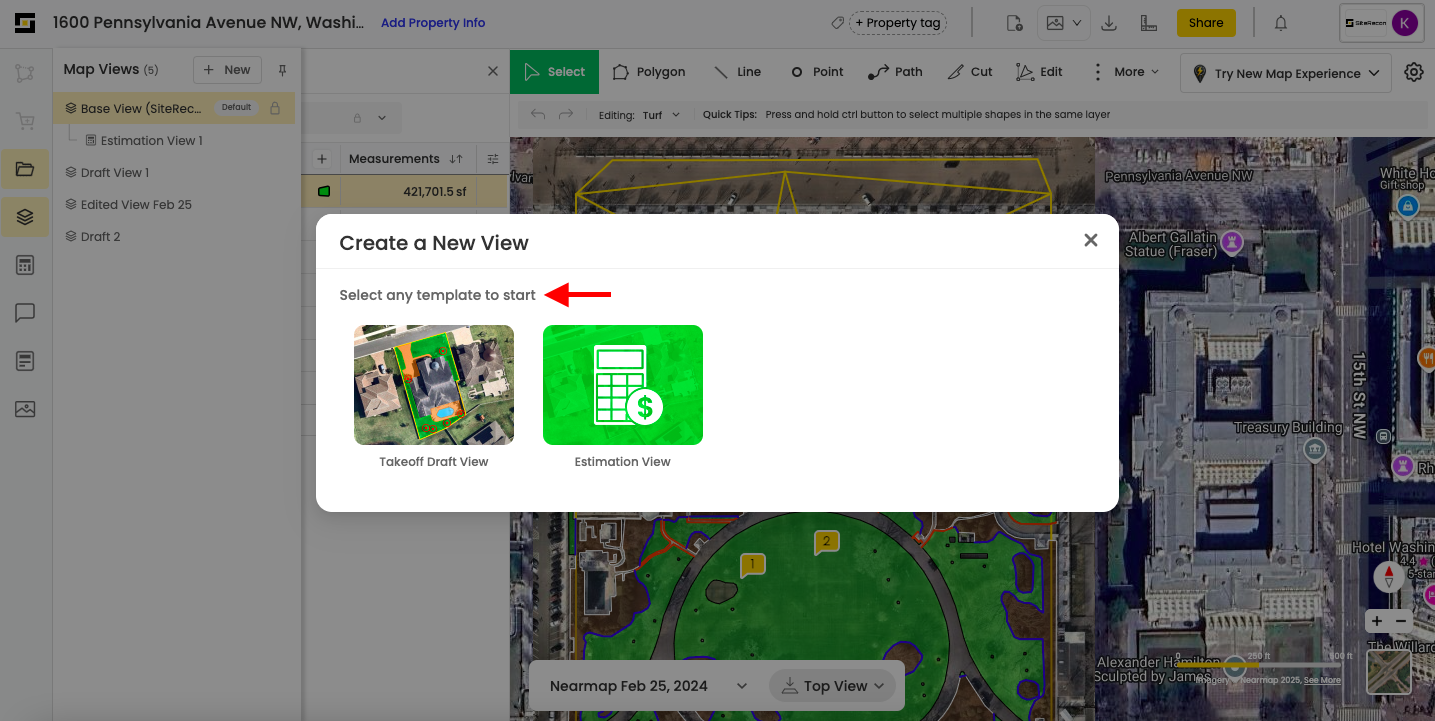Open the ruler measurement icon in header
Screen dimensions: 1435x721
(x=1149, y=23)
